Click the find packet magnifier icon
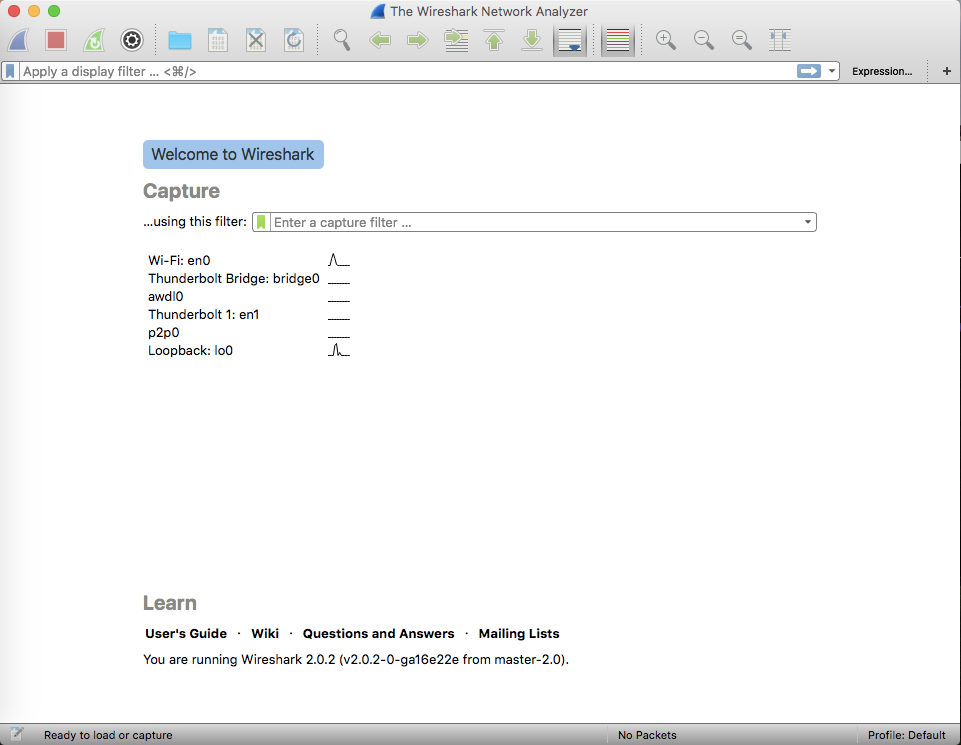 (342, 40)
